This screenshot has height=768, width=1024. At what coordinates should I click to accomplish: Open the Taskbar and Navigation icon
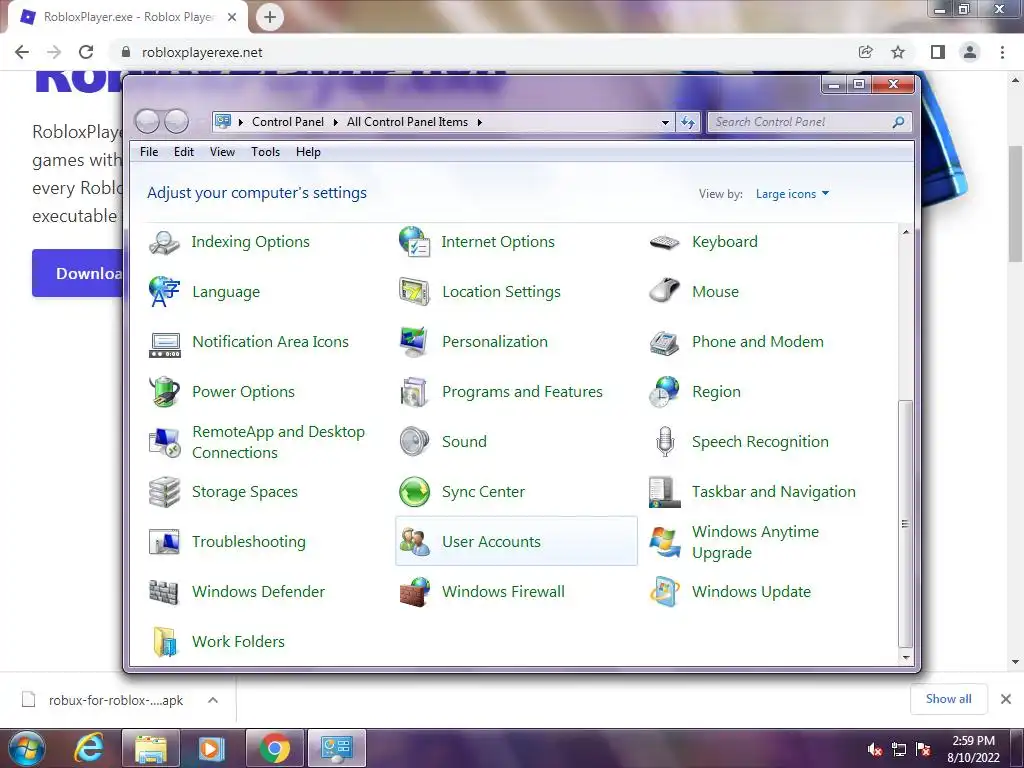(x=664, y=492)
